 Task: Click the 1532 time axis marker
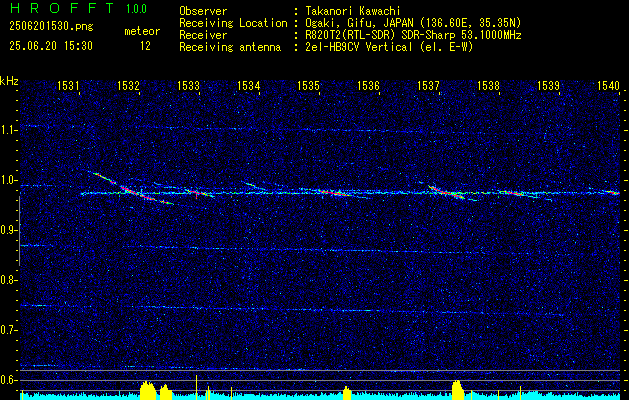click(x=128, y=85)
